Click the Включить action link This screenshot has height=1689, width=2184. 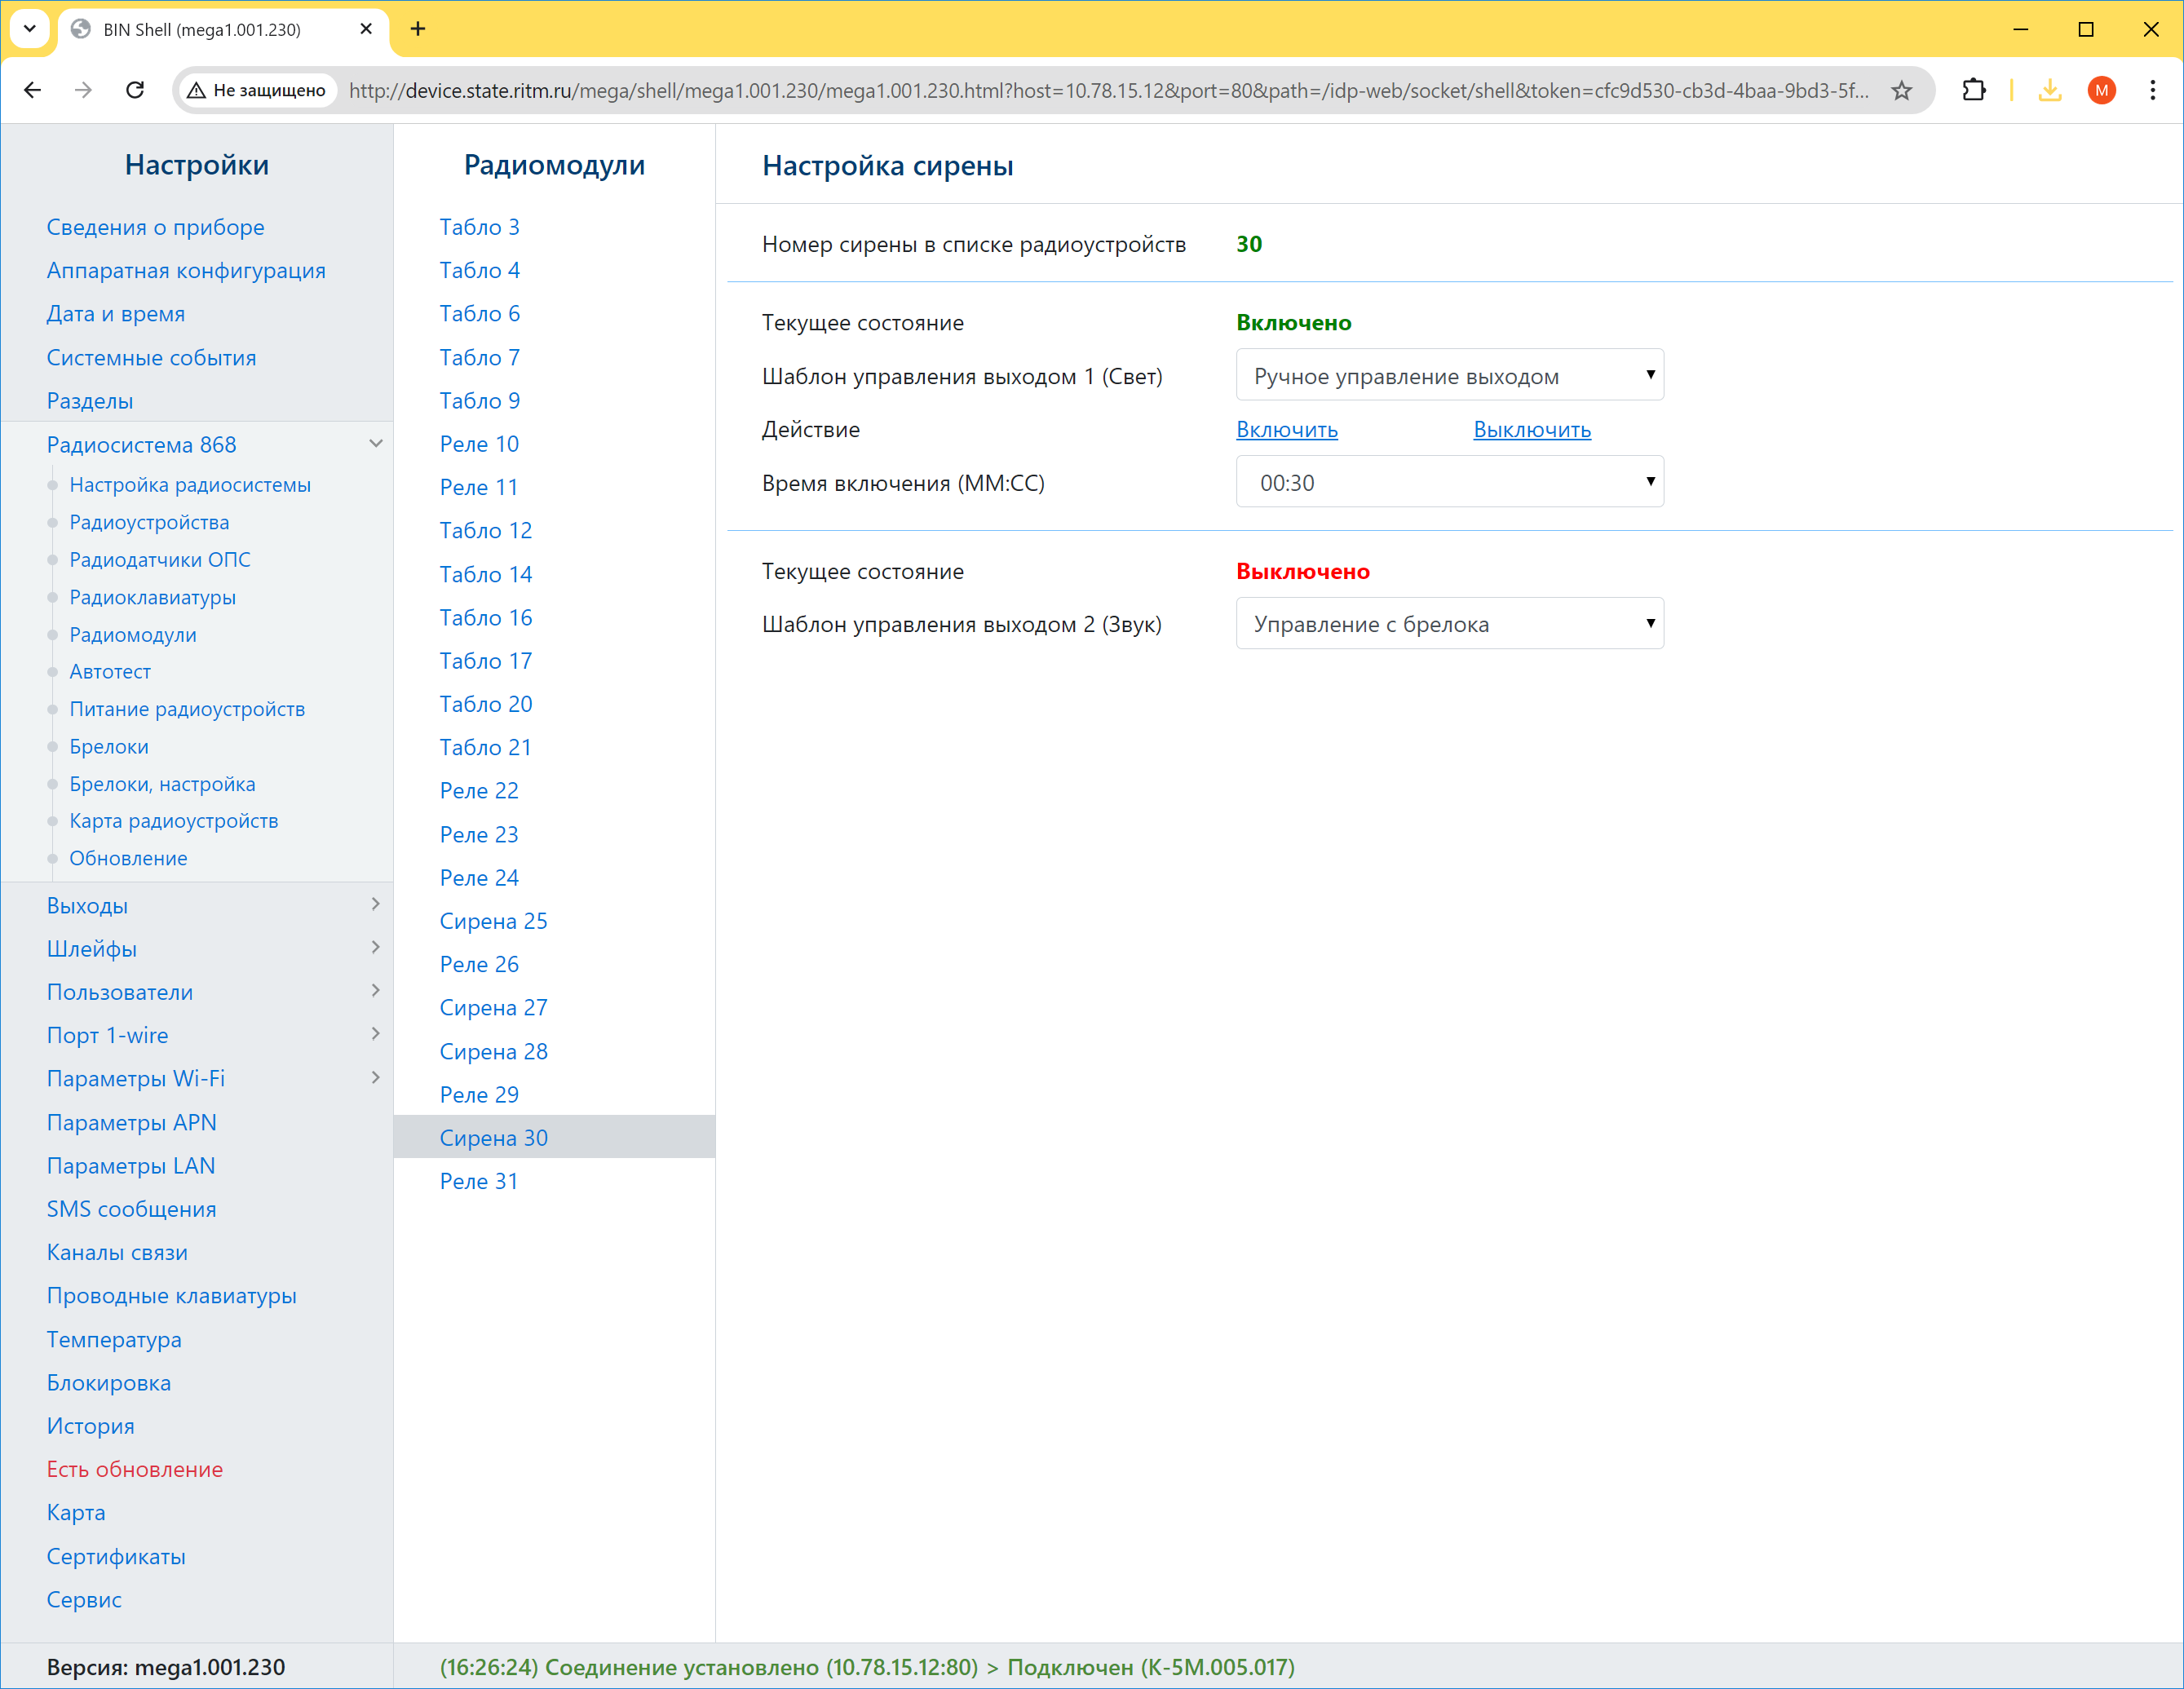click(1286, 430)
